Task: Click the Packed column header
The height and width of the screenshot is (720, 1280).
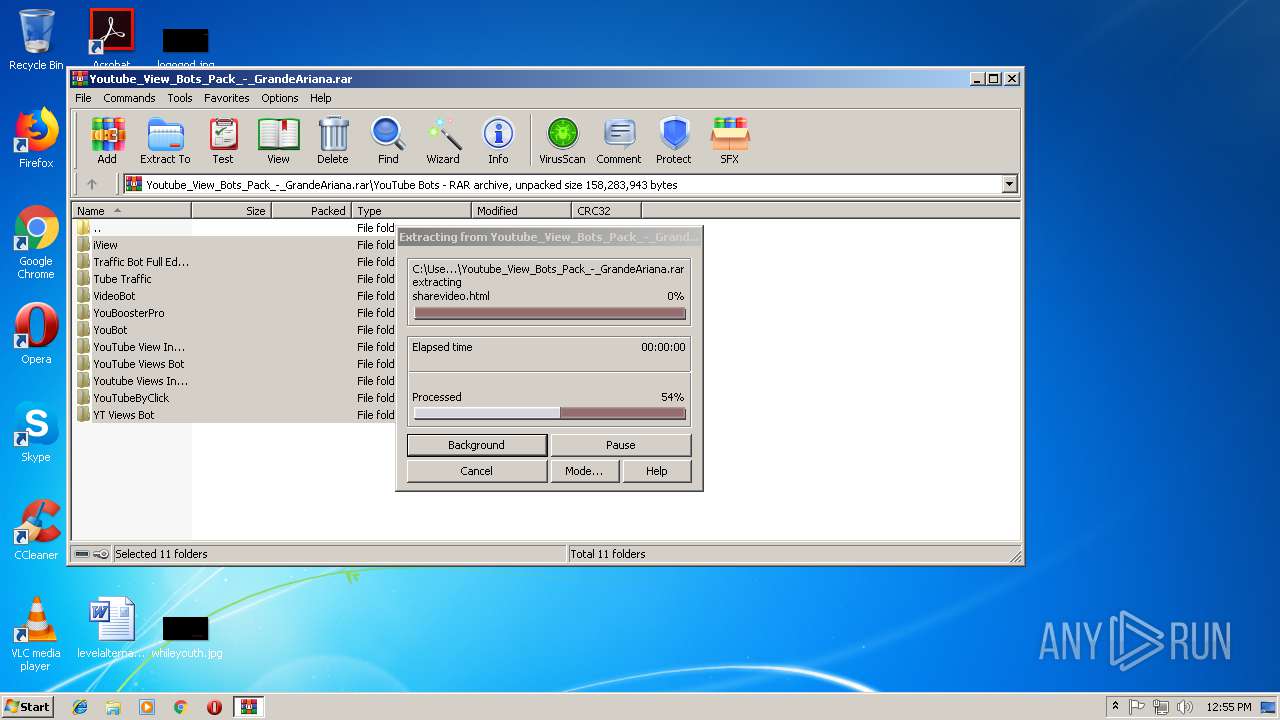Action: click(x=311, y=211)
